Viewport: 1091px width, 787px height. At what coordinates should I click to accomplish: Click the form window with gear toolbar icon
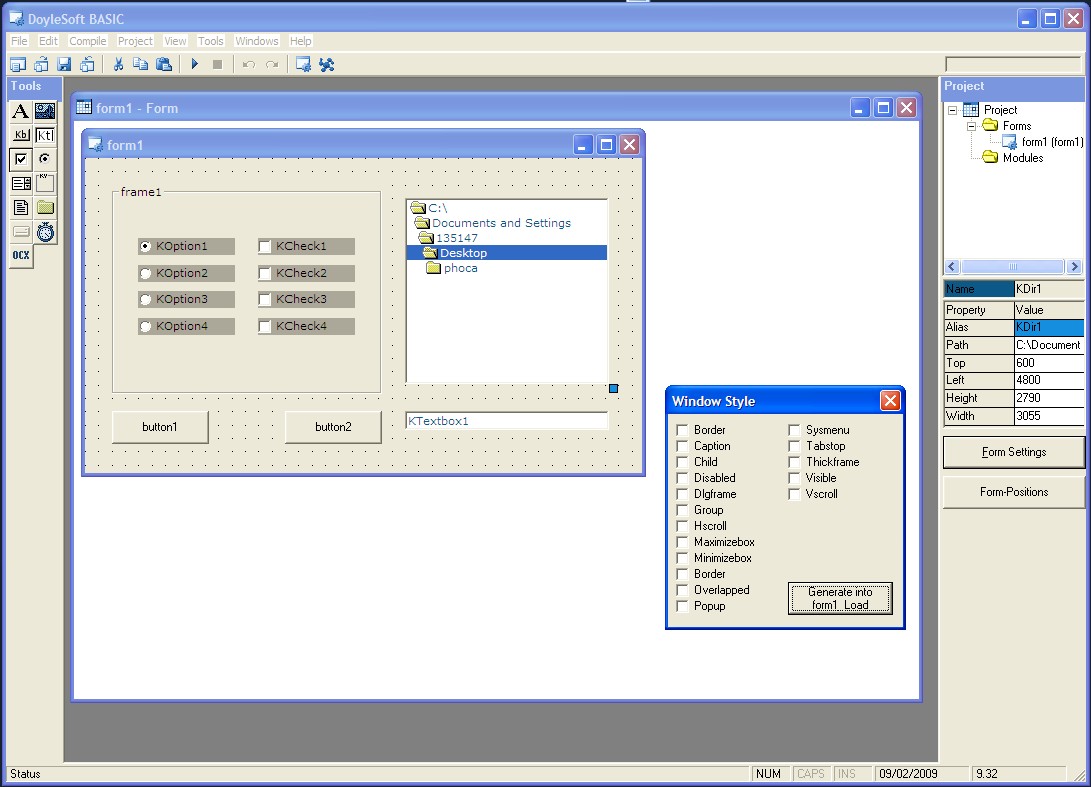tap(303, 65)
